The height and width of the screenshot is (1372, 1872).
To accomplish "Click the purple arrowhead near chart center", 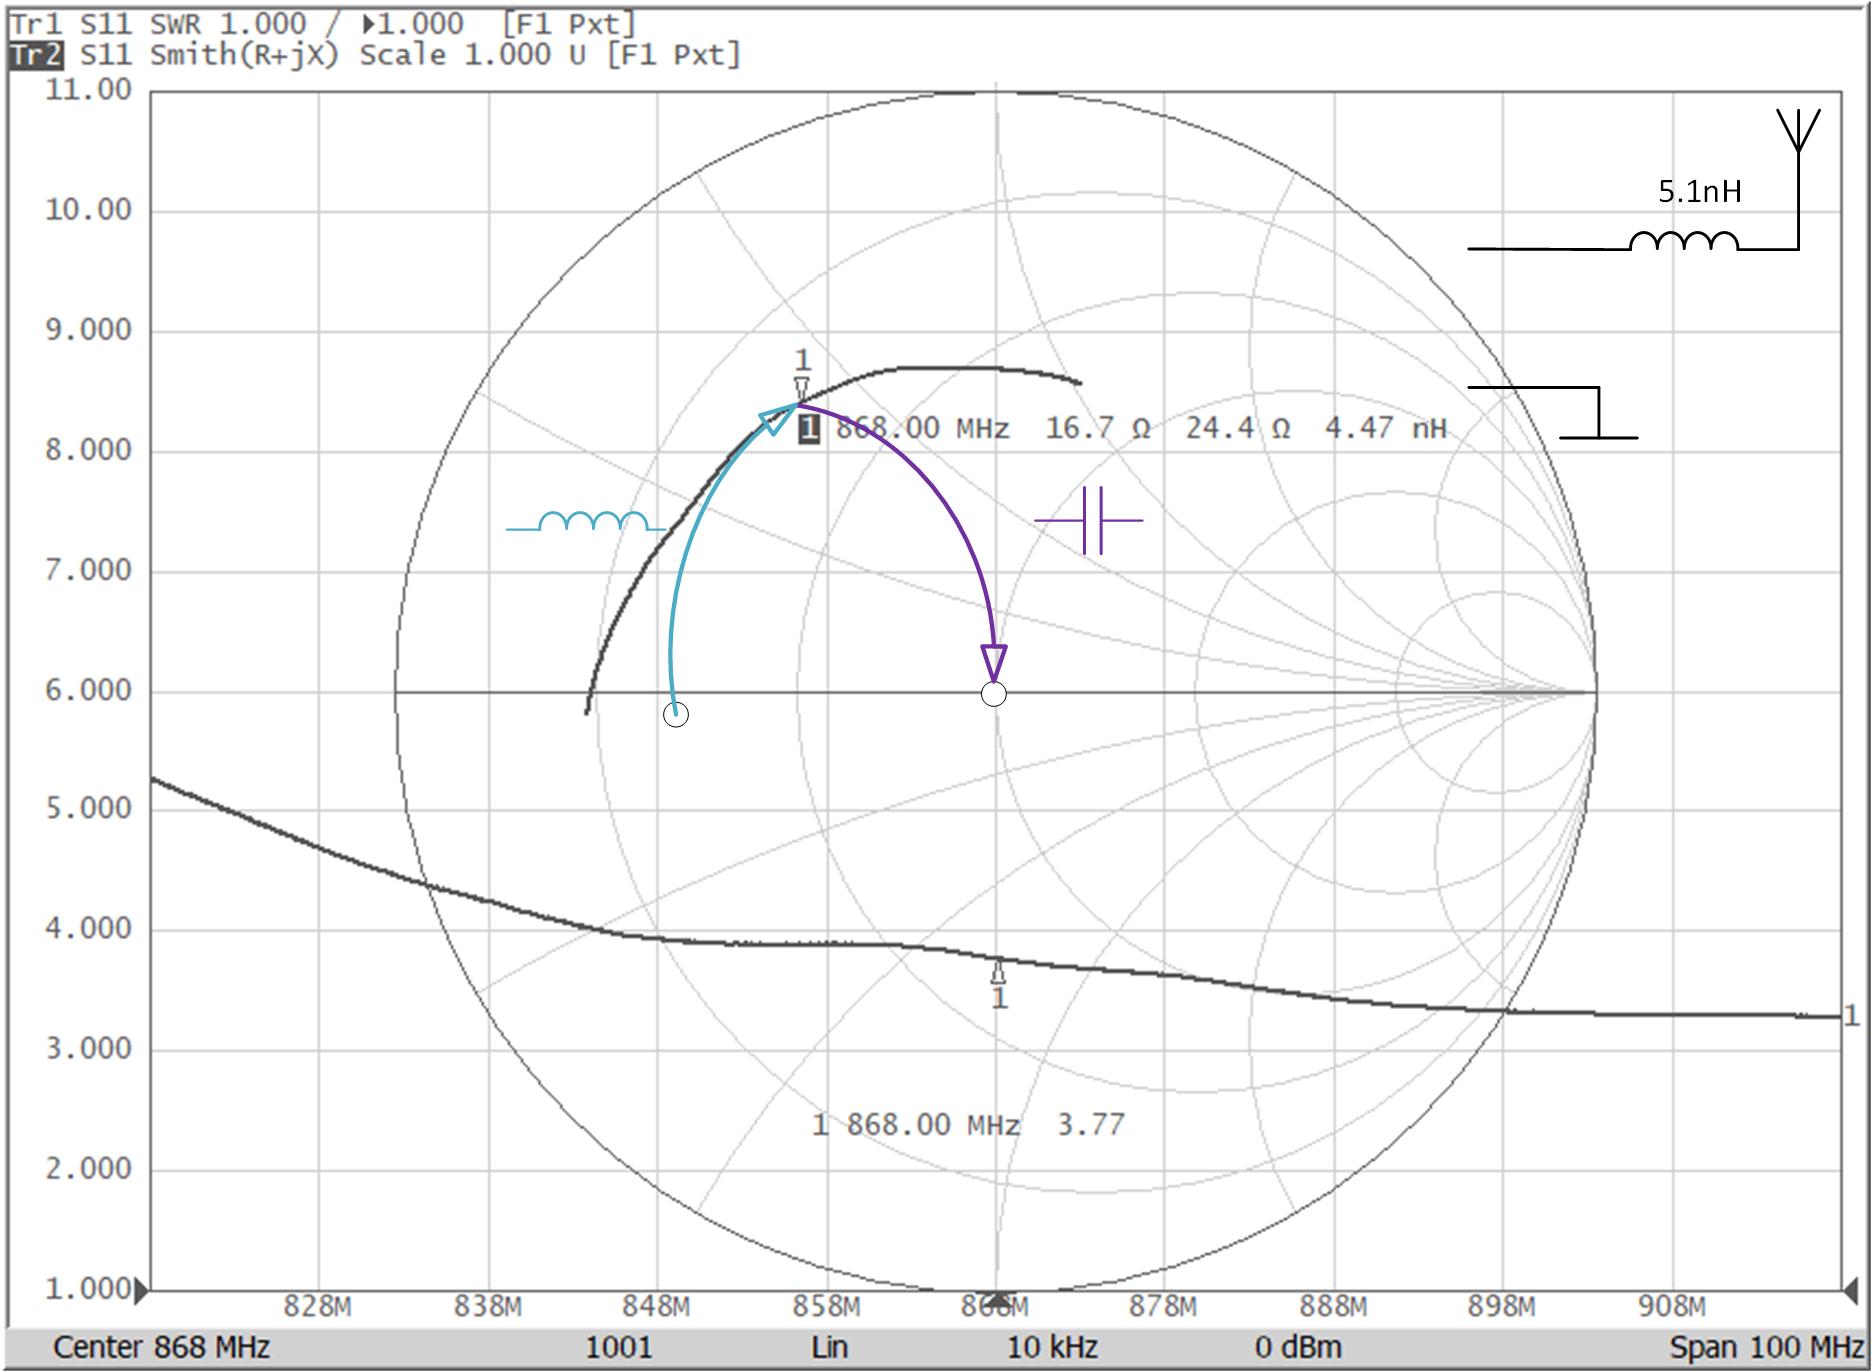I will [x=993, y=662].
